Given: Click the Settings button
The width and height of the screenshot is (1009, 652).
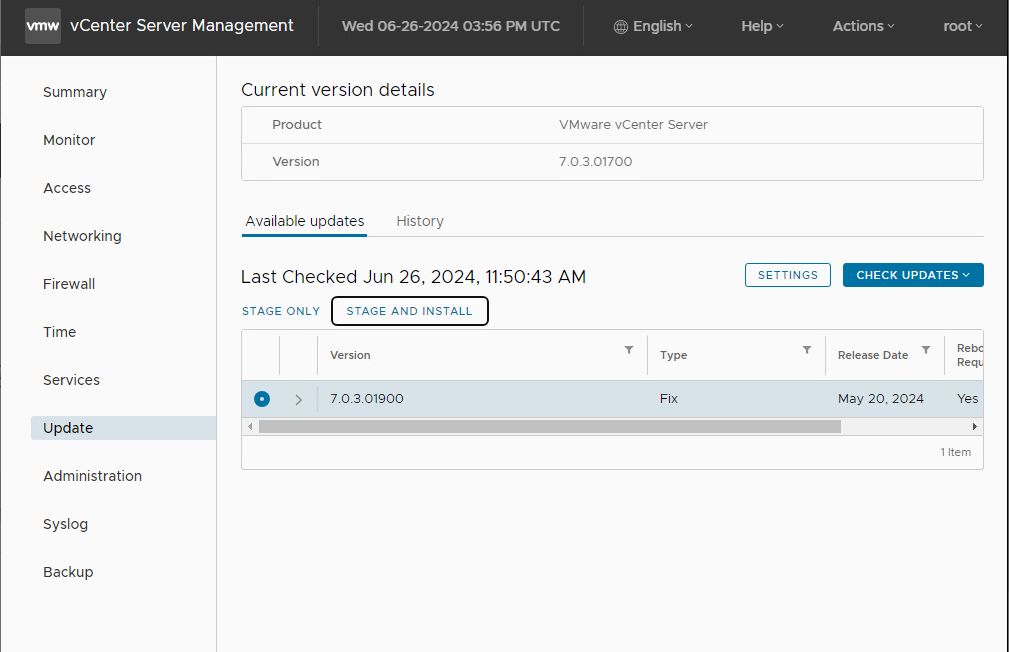Looking at the screenshot, I should tap(788, 275).
